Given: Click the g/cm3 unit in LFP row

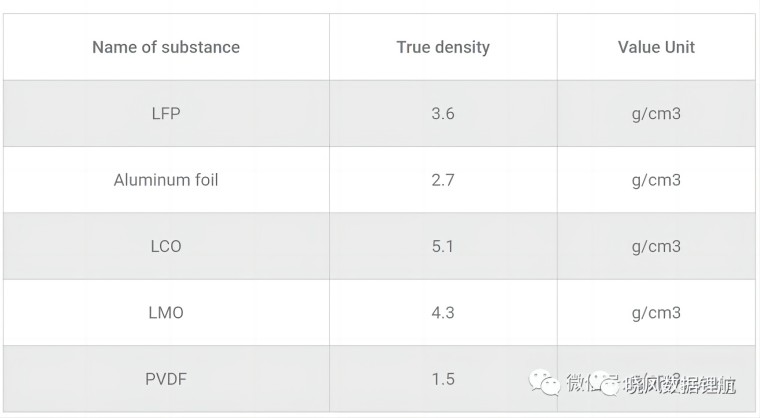Looking at the screenshot, I should coord(656,113).
